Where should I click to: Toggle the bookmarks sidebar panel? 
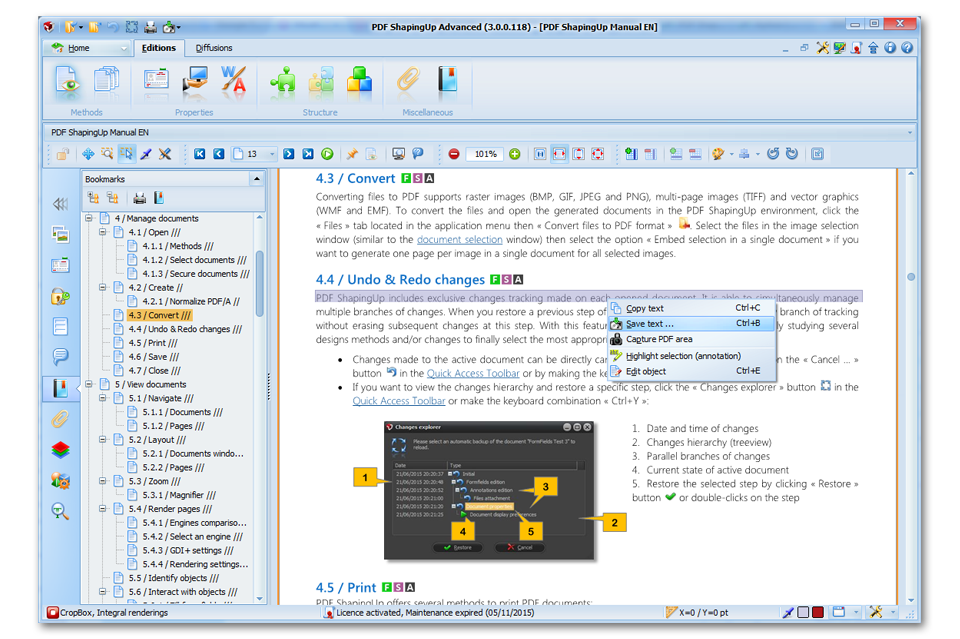coord(60,388)
